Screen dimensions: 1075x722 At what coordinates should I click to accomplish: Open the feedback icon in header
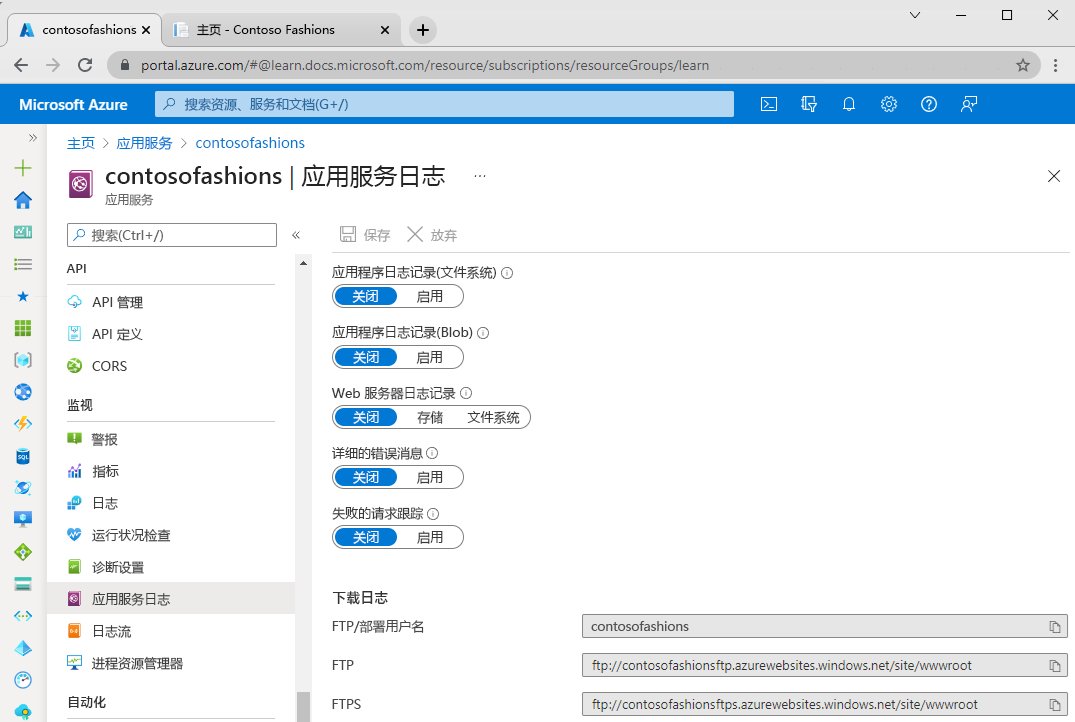pos(969,104)
